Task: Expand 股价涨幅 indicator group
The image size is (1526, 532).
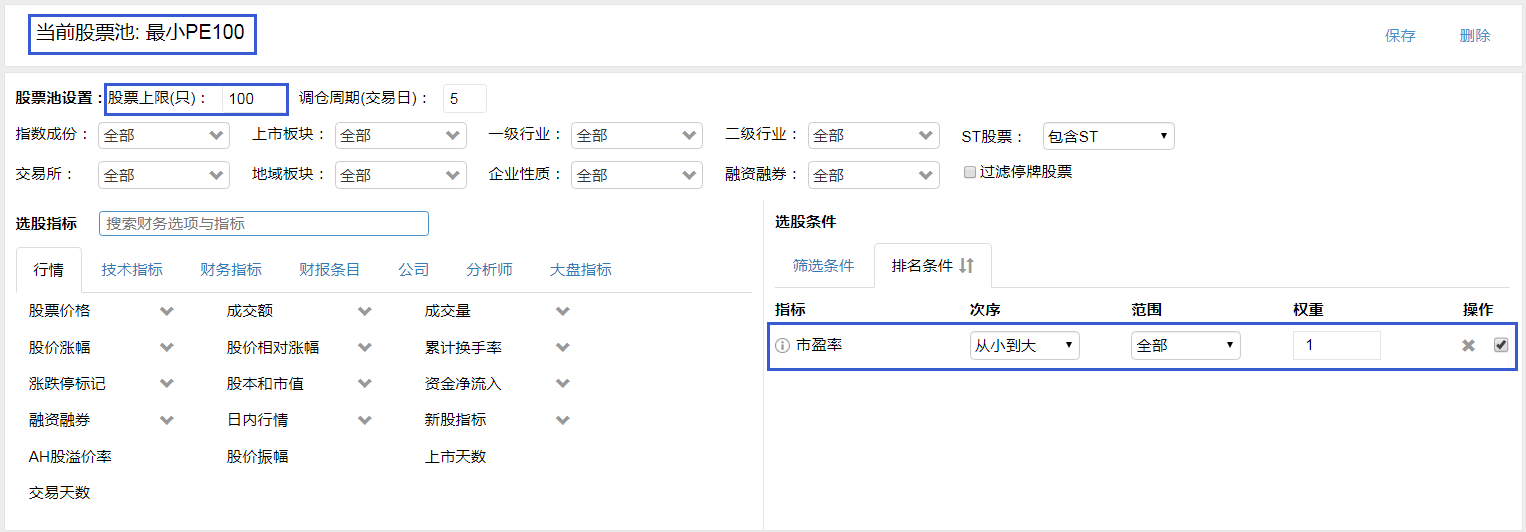Action: [x=167, y=347]
